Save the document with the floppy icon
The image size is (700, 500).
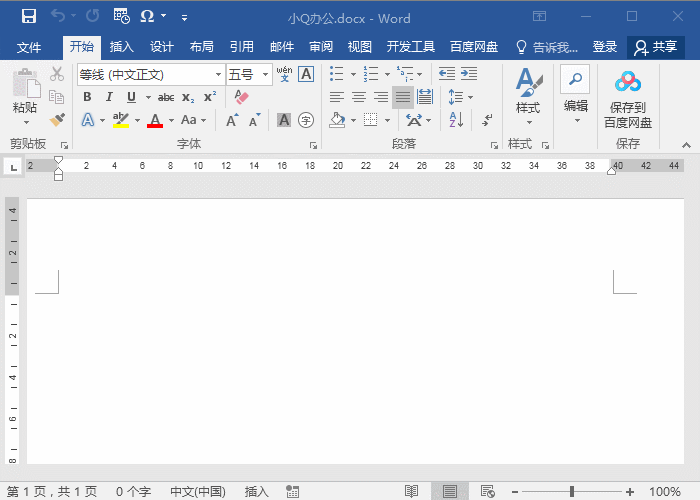tap(29, 17)
